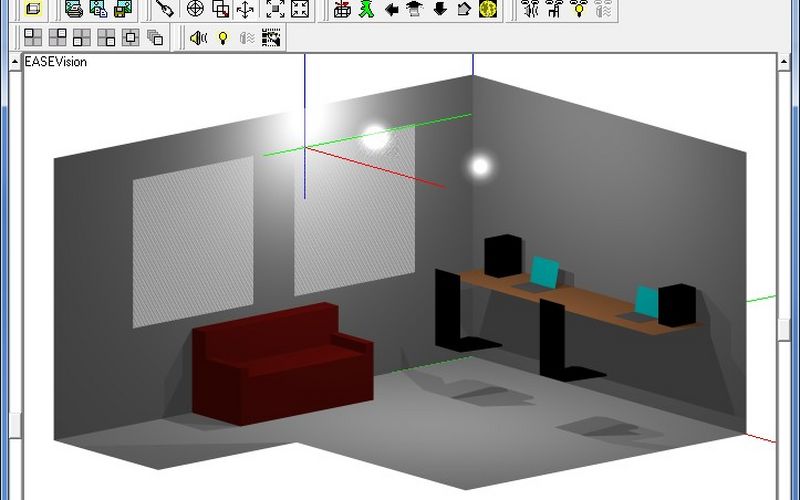Click the eyes-over-loudspeaker icon
800x500 pixels.
[530, 9]
